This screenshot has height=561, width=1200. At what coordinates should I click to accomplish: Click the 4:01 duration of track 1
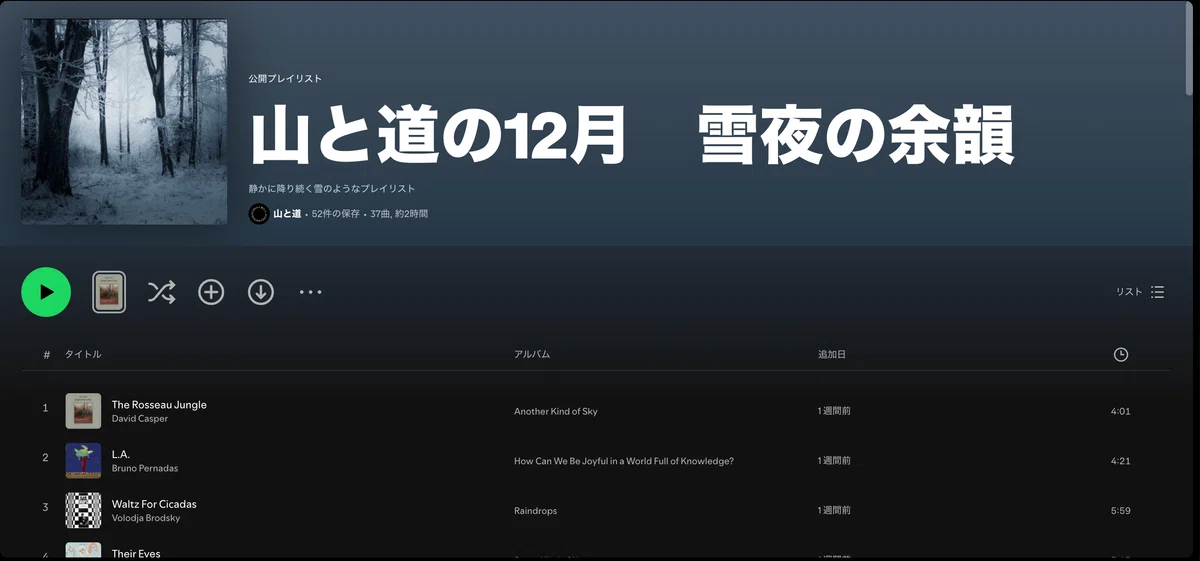[x=1121, y=411]
